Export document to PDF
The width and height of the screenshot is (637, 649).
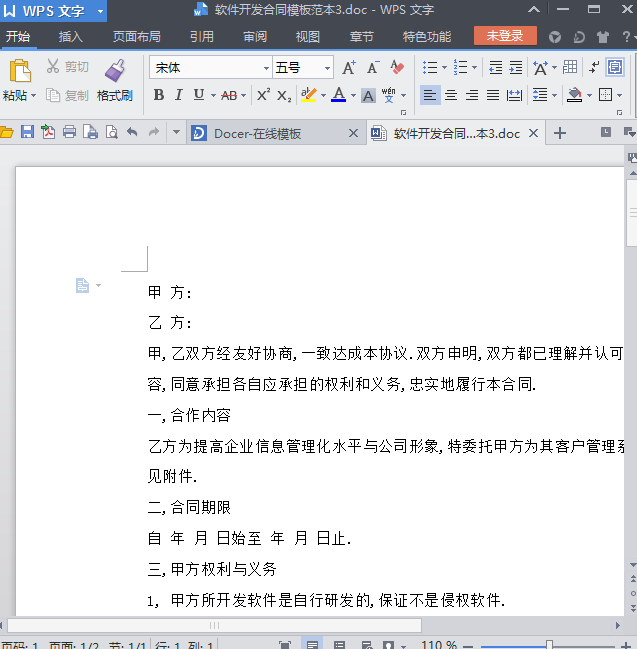coord(48,132)
